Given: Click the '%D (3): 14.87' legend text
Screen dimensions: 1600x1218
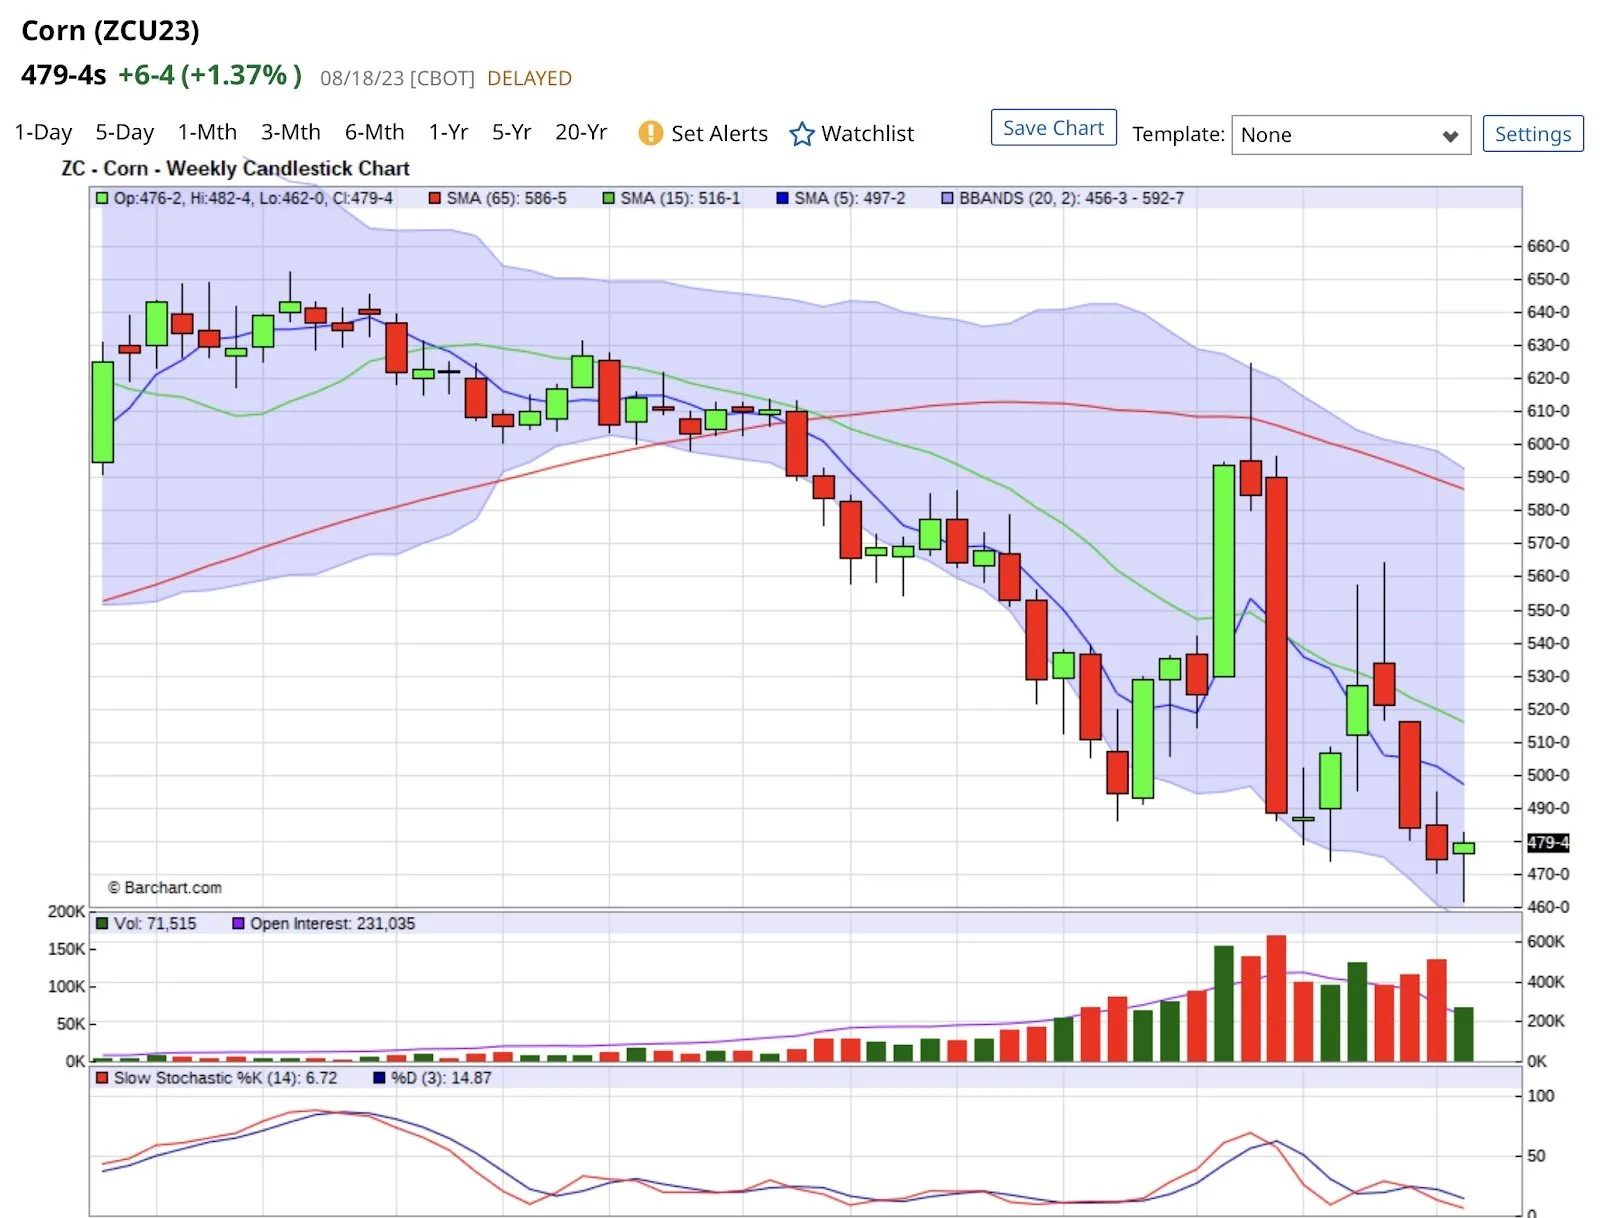Looking at the screenshot, I should [x=441, y=1078].
